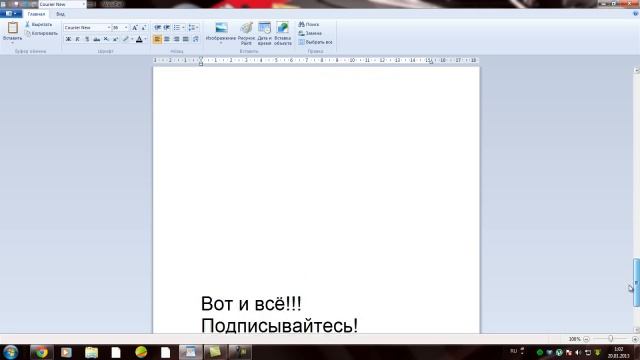Image resolution: width=640 pixels, height=360 pixels.
Task: Insert date and time (Дата и время)
Action: (264, 33)
